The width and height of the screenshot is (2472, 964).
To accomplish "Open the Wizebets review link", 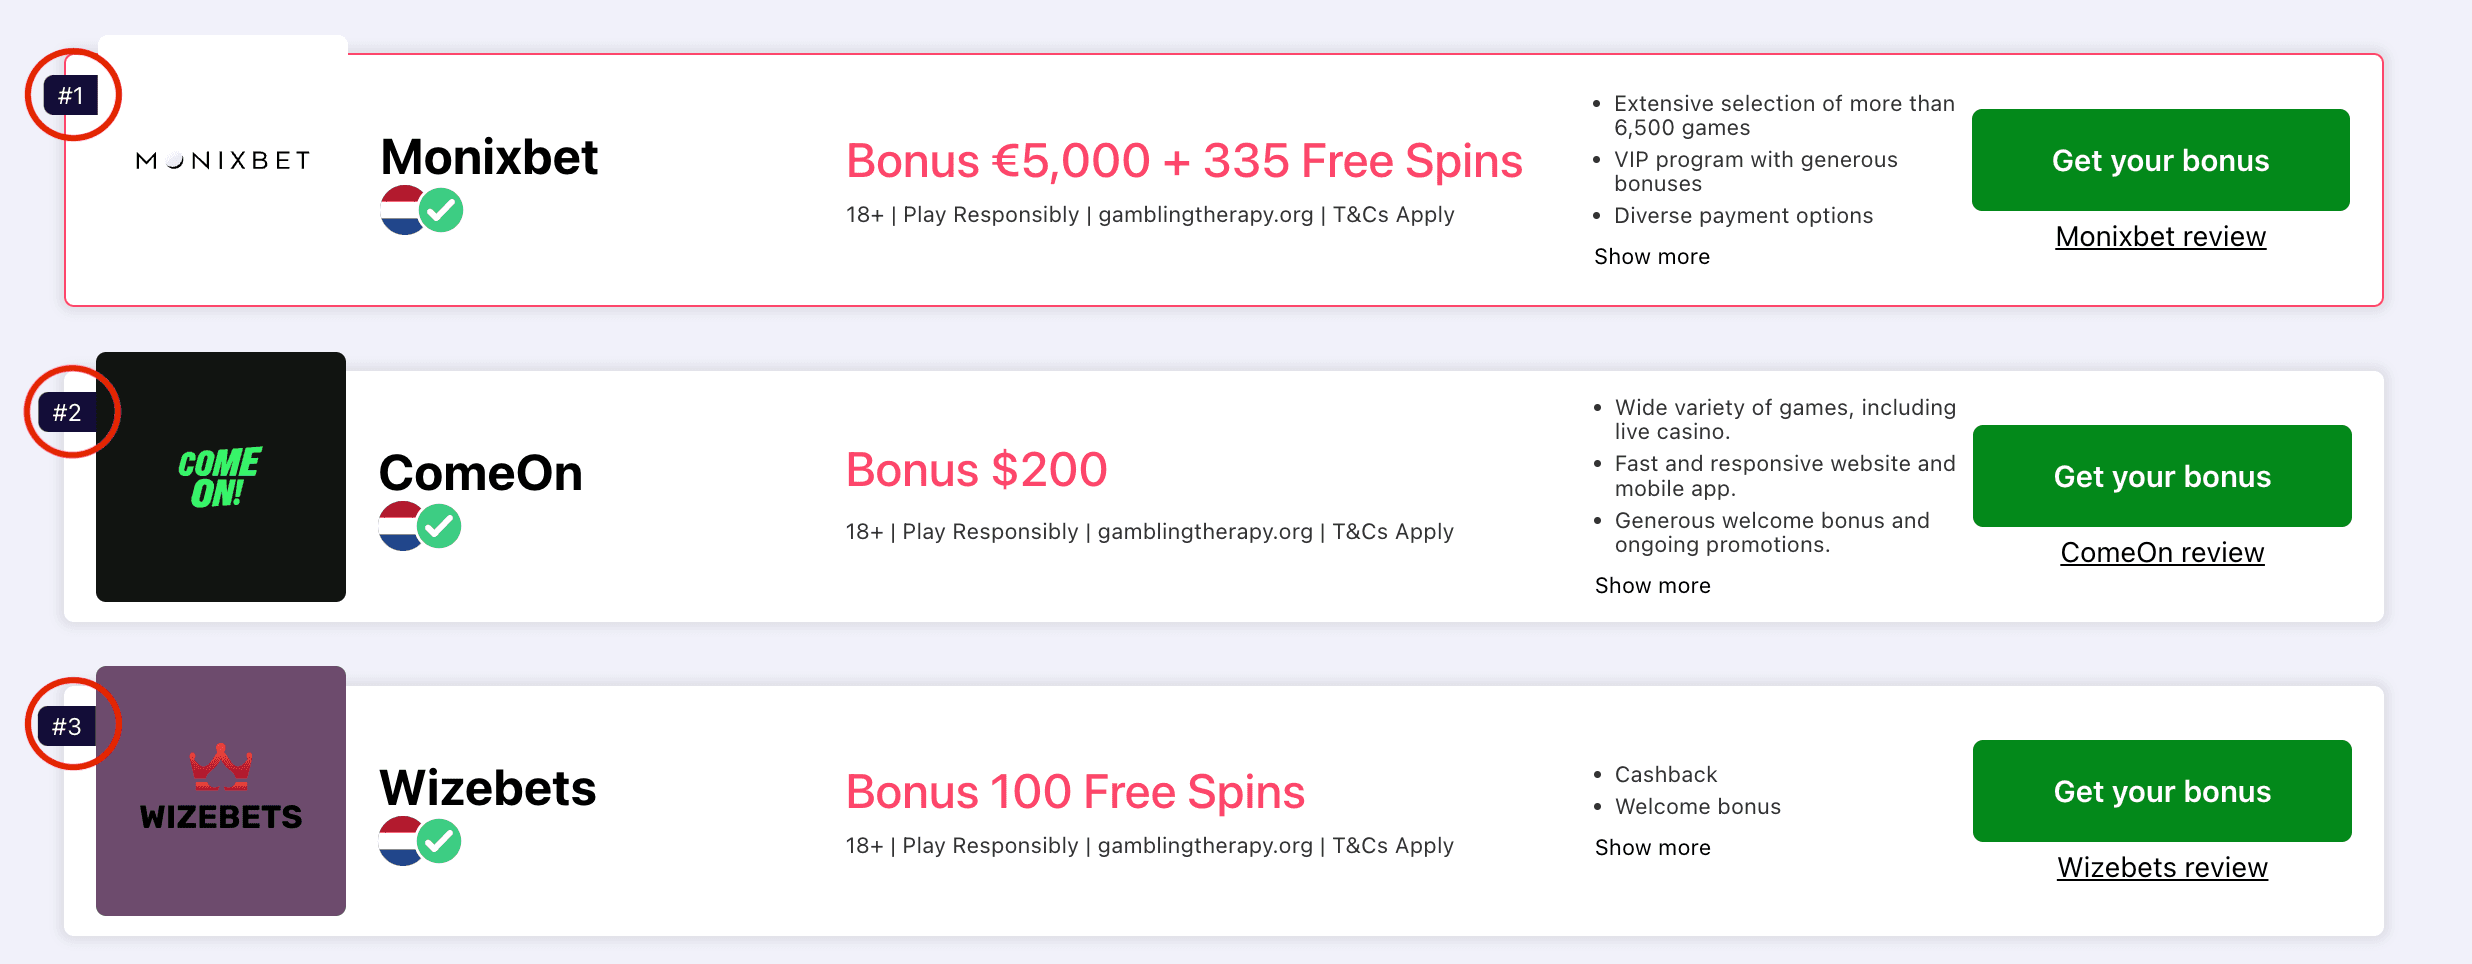I will point(2162,868).
